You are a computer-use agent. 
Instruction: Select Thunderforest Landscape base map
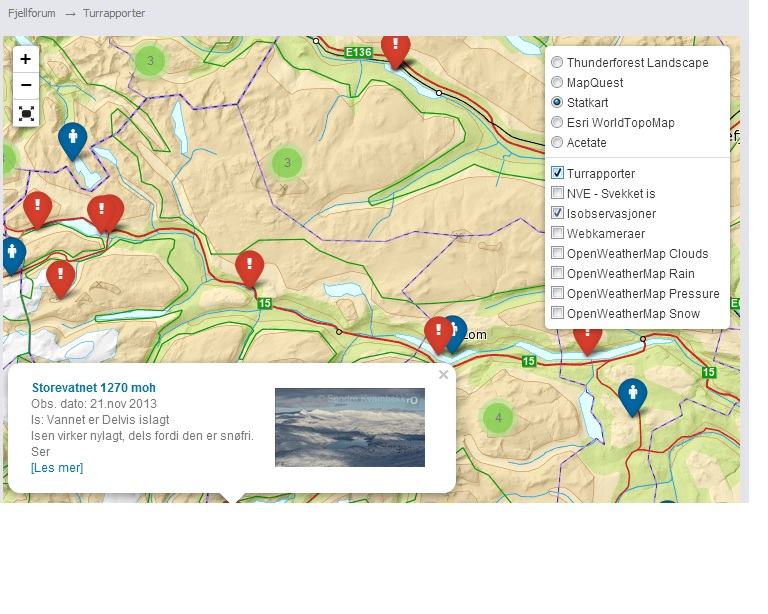[x=557, y=63]
